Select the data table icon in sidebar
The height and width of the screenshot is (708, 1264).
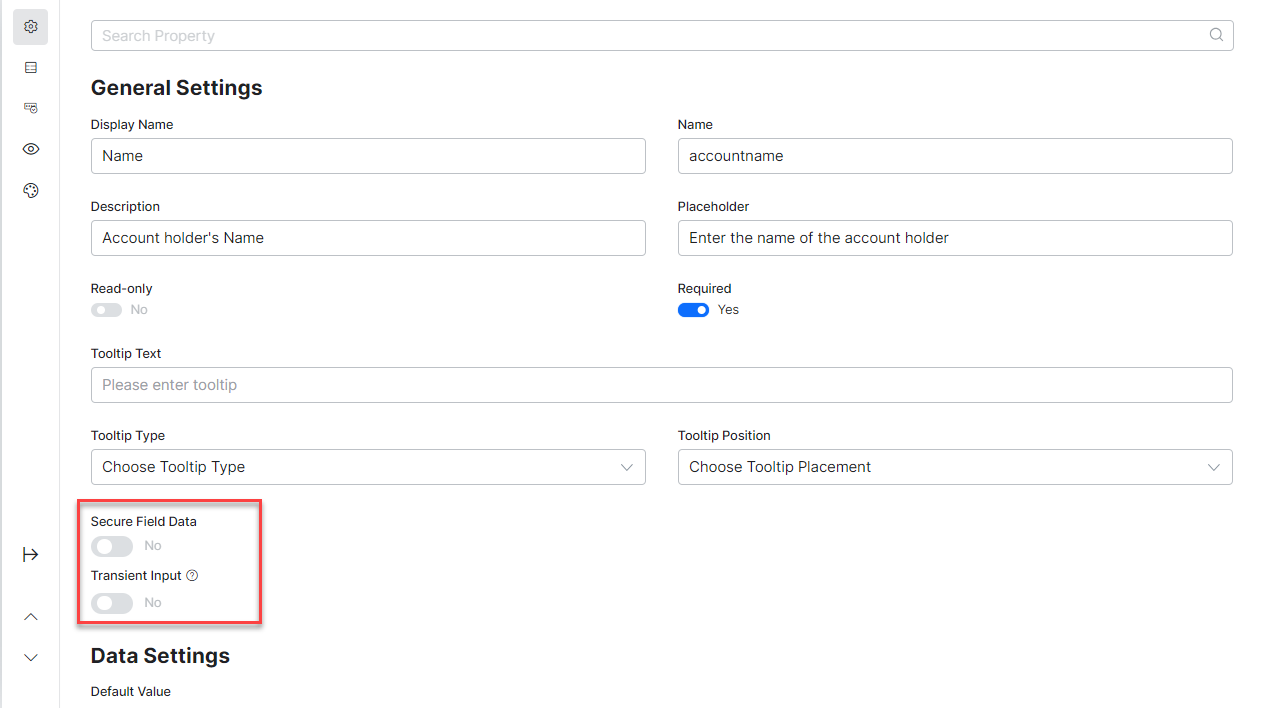pyautogui.click(x=30, y=68)
